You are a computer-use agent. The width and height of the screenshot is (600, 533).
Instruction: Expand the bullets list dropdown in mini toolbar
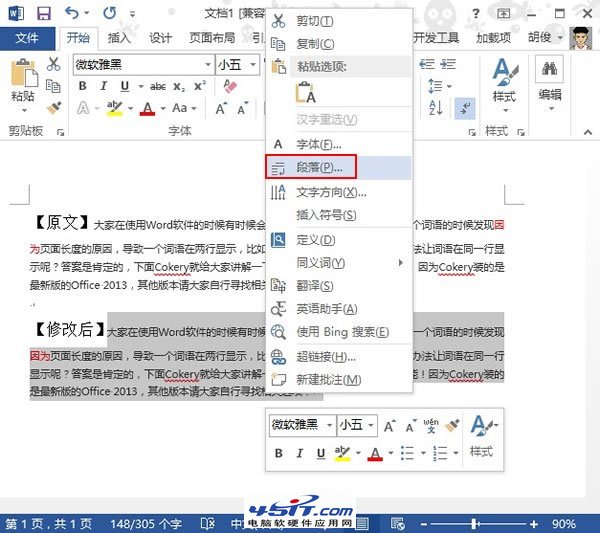pos(423,453)
